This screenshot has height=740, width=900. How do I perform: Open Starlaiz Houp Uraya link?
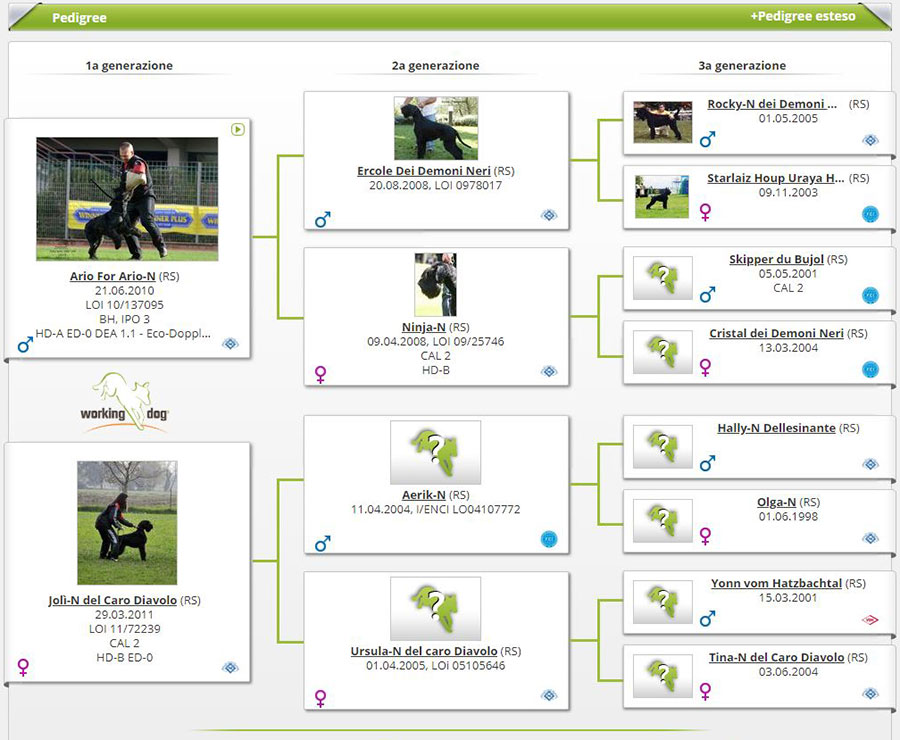point(775,178)
